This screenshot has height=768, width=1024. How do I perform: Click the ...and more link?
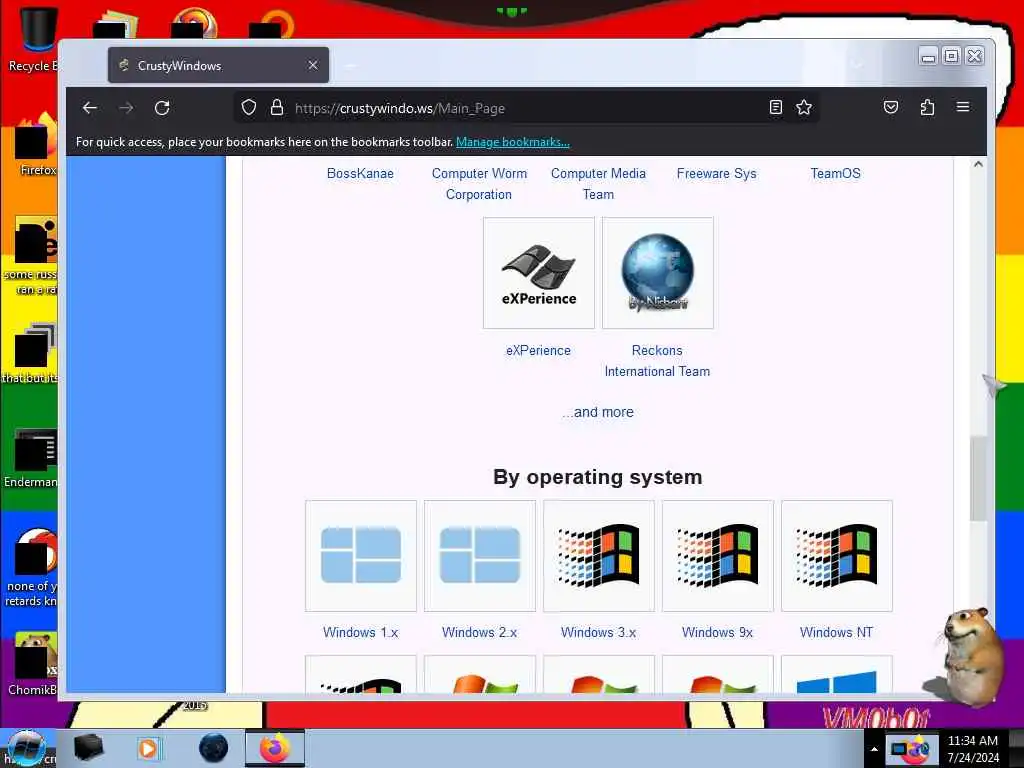click(598, 412)
